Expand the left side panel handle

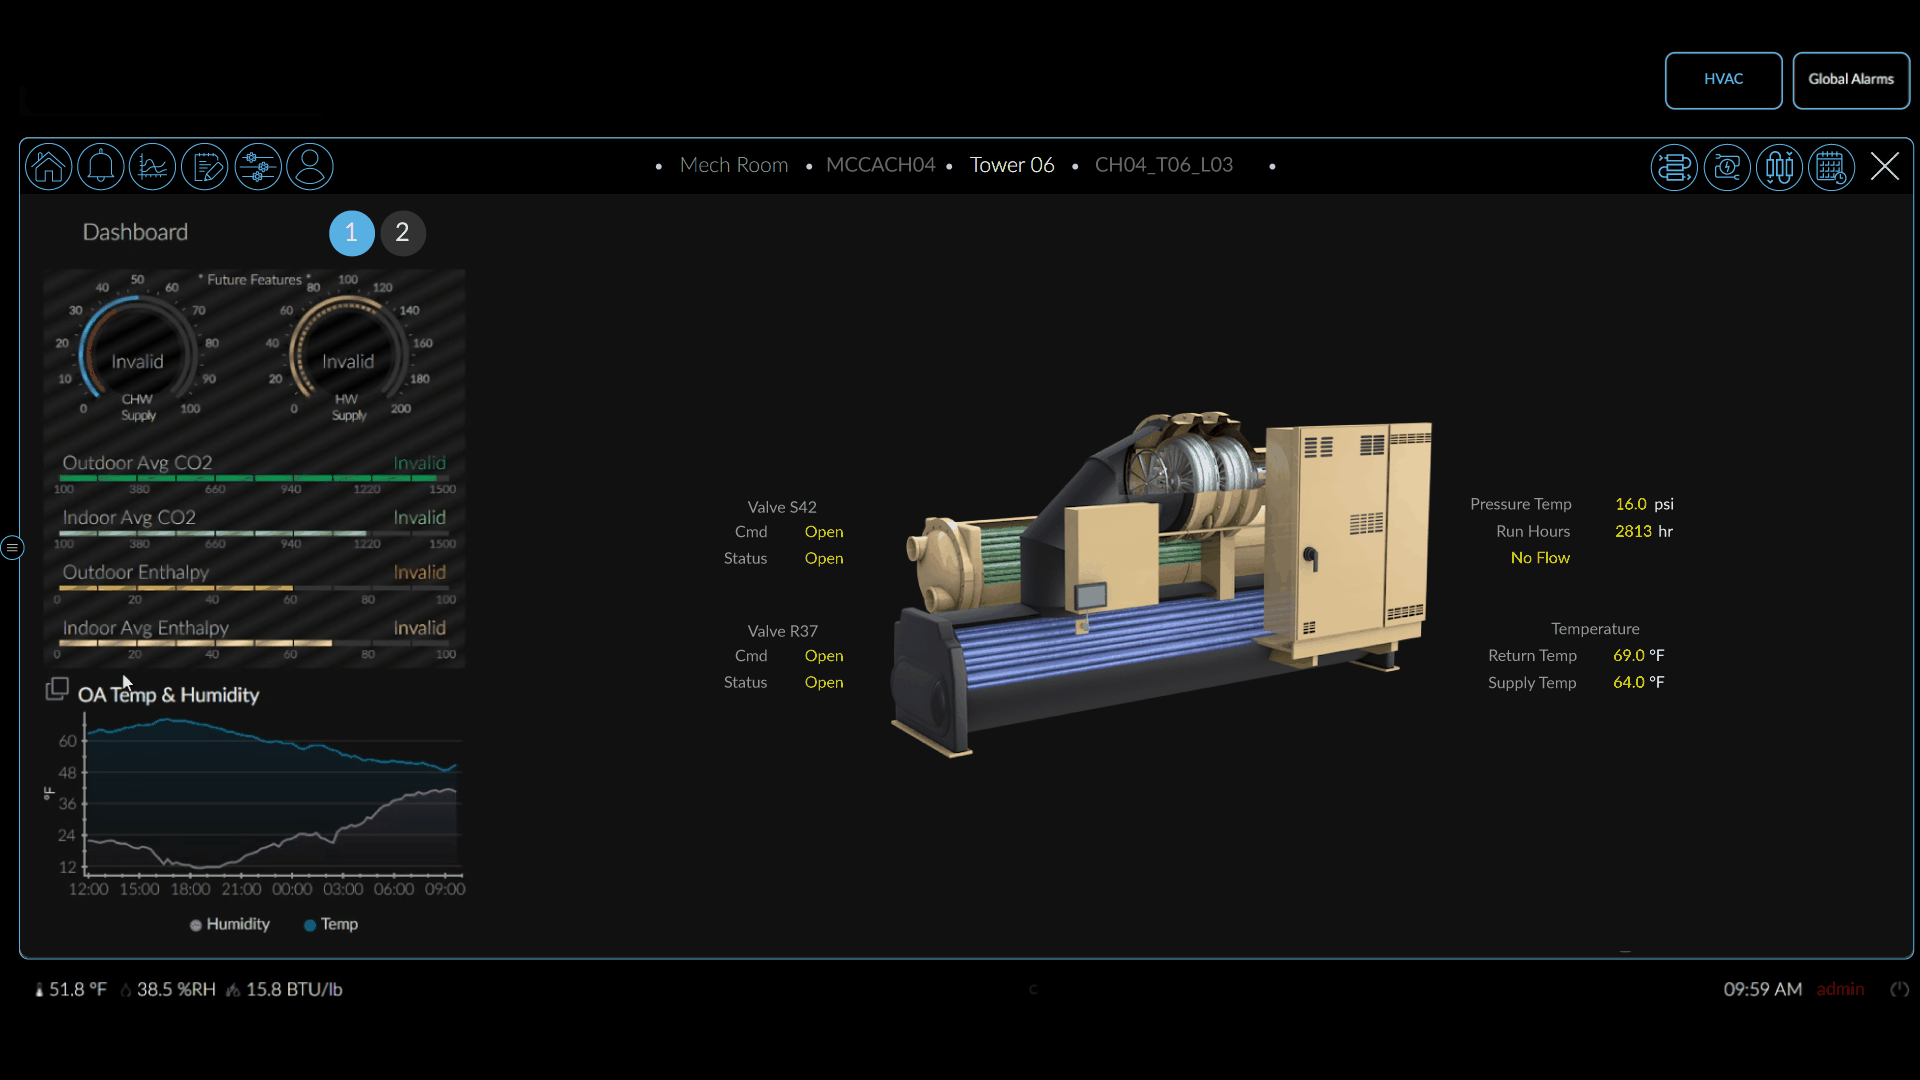[12, 547]
